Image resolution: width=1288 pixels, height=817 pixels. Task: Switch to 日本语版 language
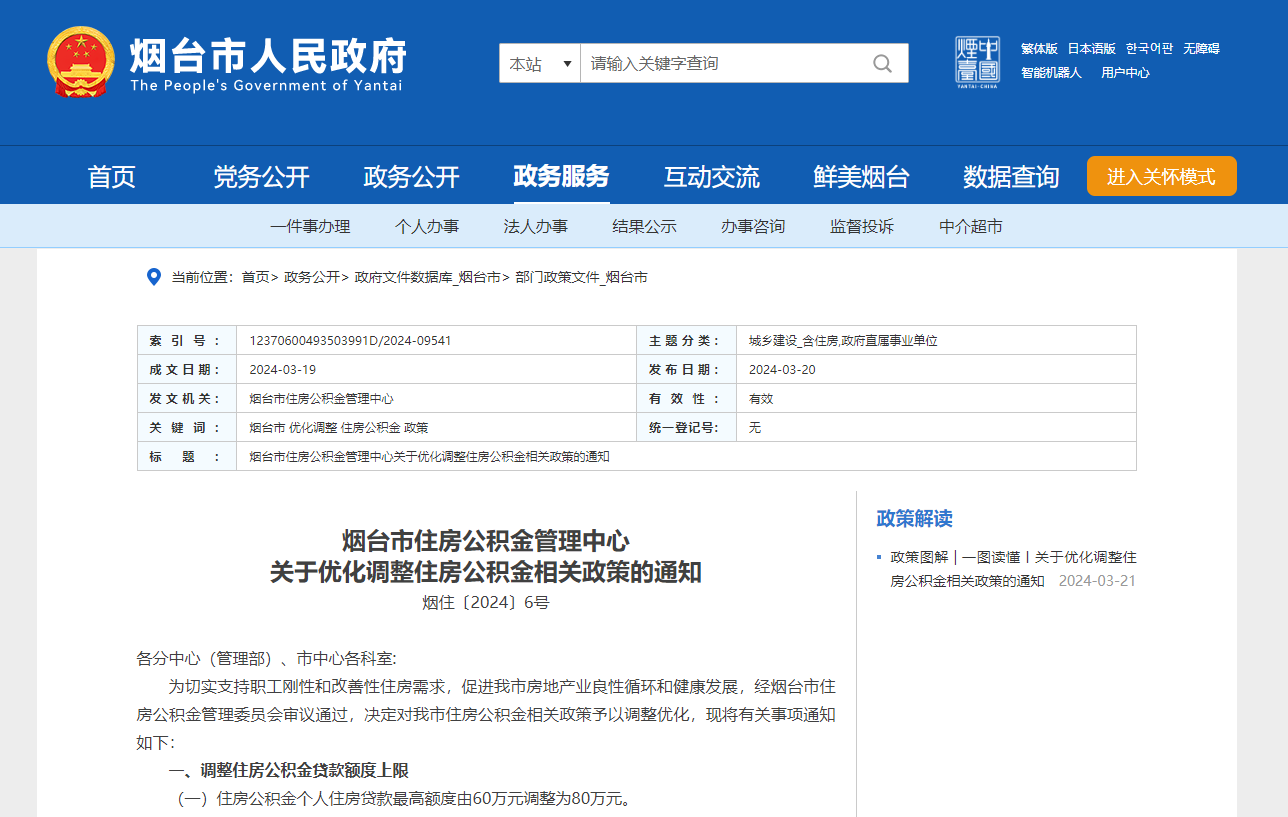click(1091, 48)
